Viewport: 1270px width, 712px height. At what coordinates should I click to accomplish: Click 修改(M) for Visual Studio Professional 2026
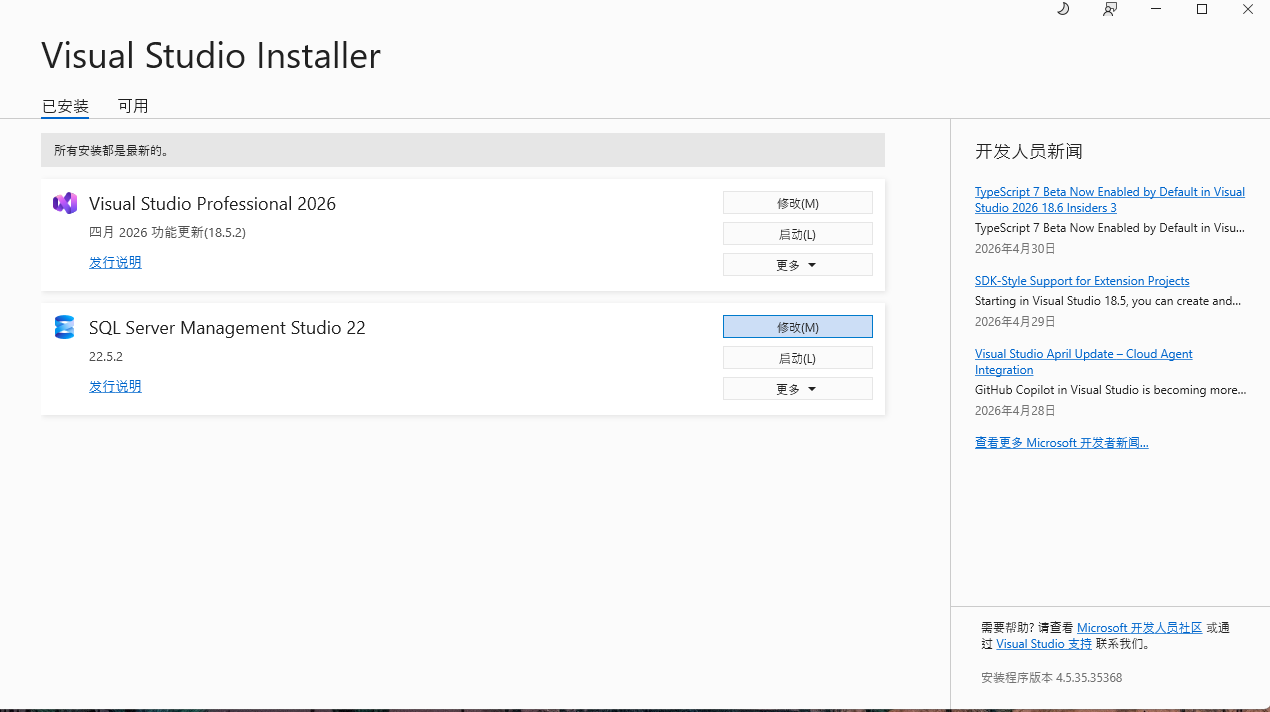[798, 203]
